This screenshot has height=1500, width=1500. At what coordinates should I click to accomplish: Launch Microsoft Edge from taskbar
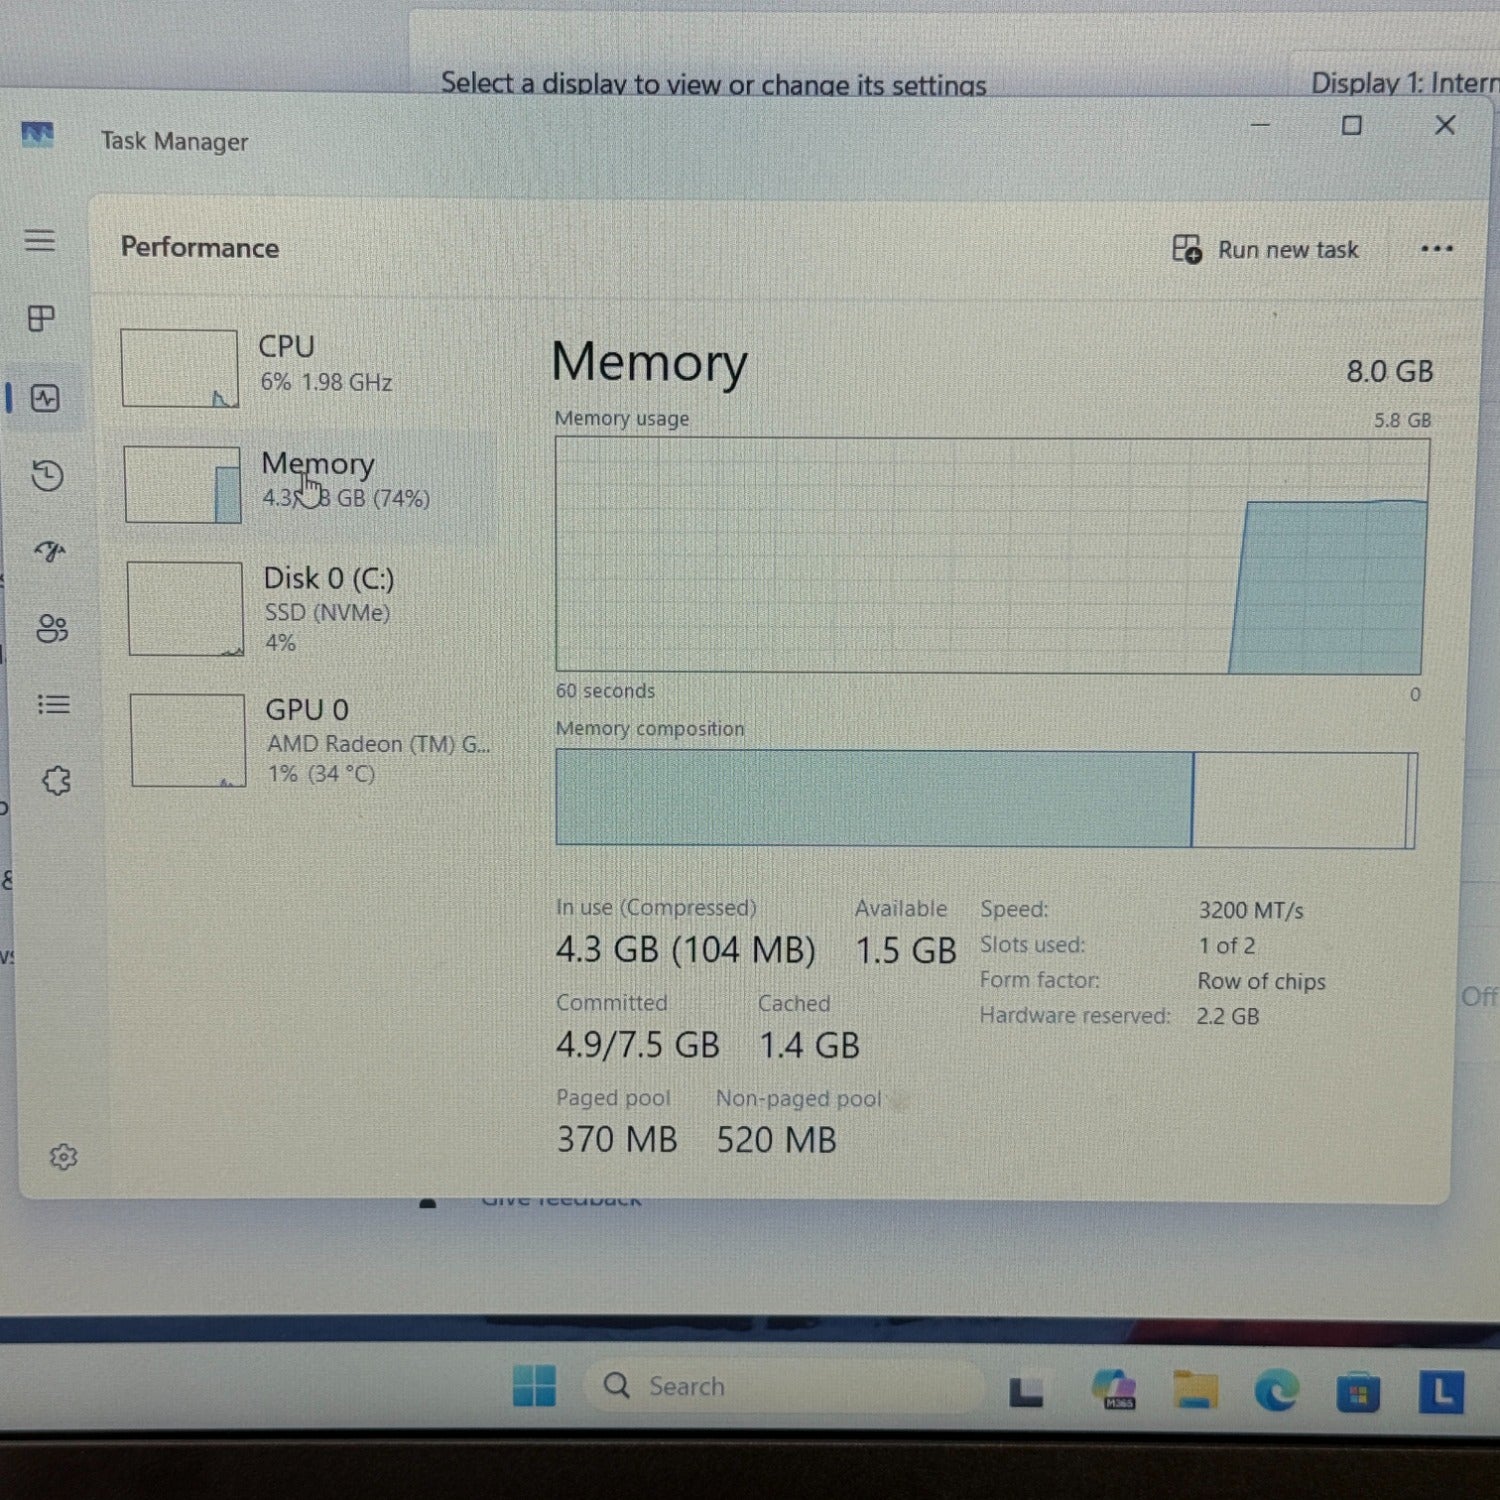pyautogui.click(x=1276, y=1390)
